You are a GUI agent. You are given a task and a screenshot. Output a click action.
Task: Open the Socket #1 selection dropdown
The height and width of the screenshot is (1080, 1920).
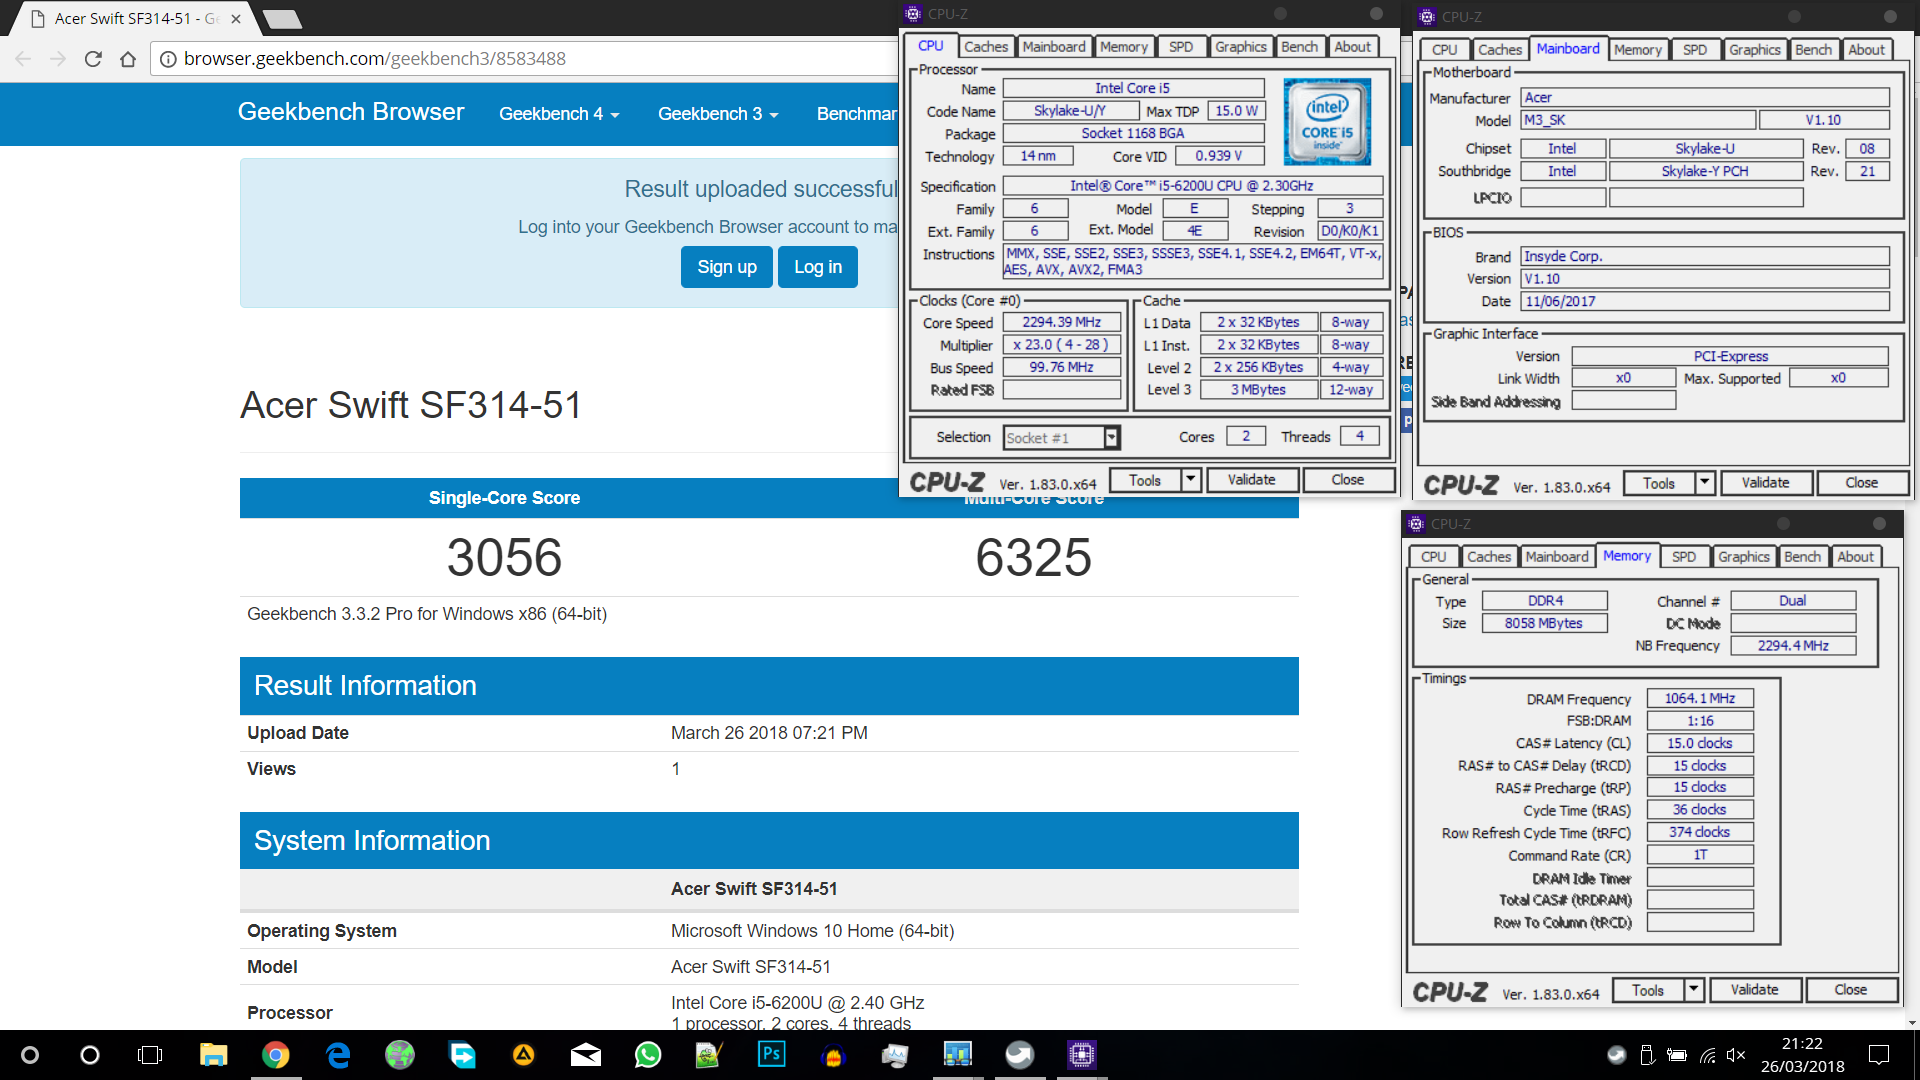[1111, 437]
